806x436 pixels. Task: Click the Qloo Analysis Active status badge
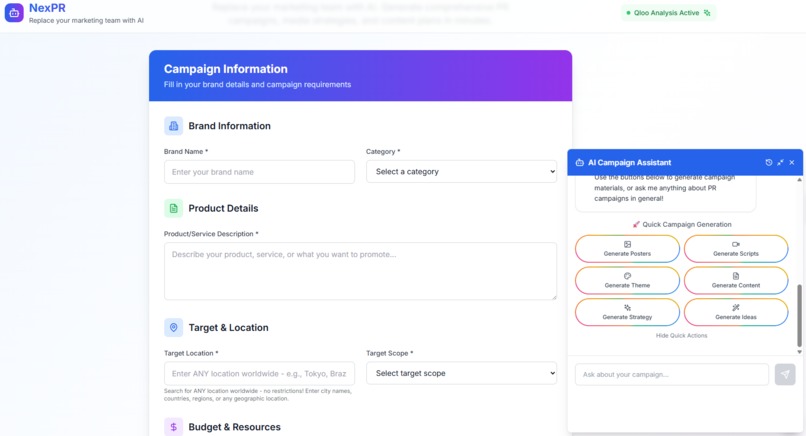click(x=668, y=13)
